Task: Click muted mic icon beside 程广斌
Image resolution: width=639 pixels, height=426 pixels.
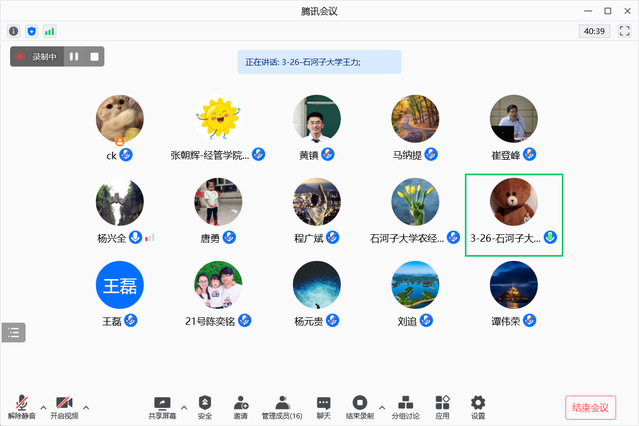Action: (333, 237)
